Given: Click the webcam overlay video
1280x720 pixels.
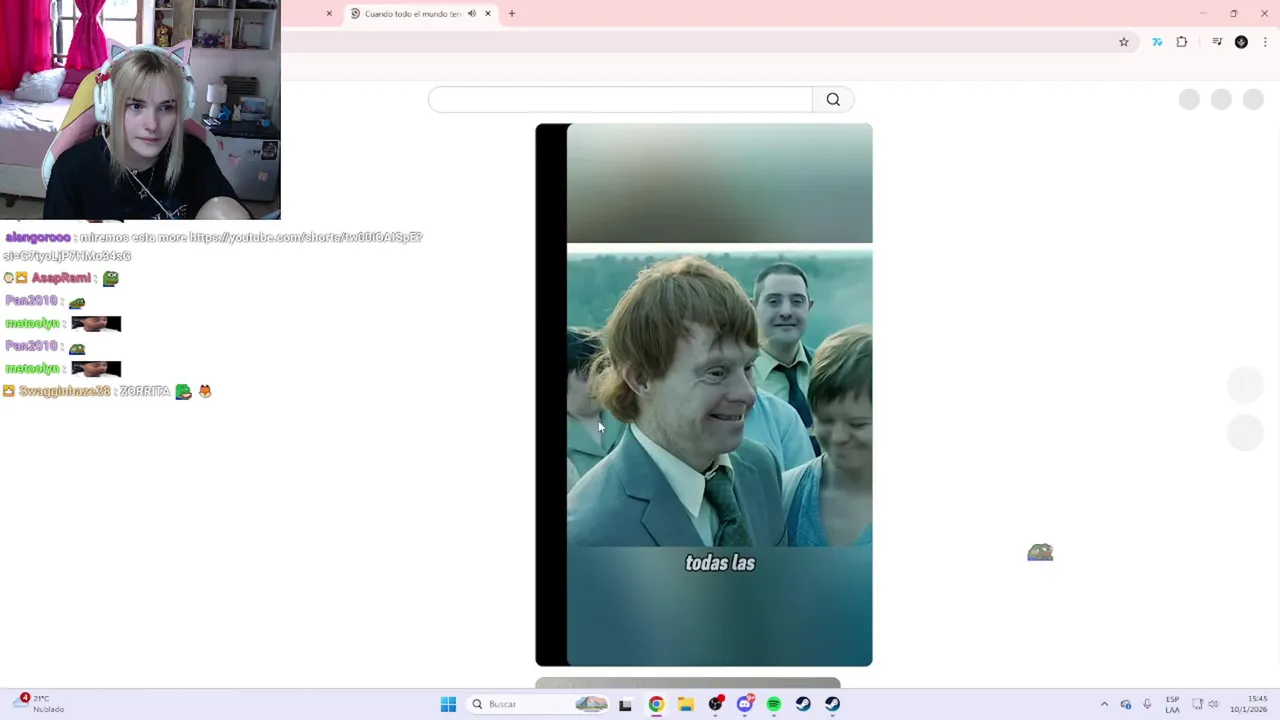Looking at the screenshot, I should [x=140, y=110].
